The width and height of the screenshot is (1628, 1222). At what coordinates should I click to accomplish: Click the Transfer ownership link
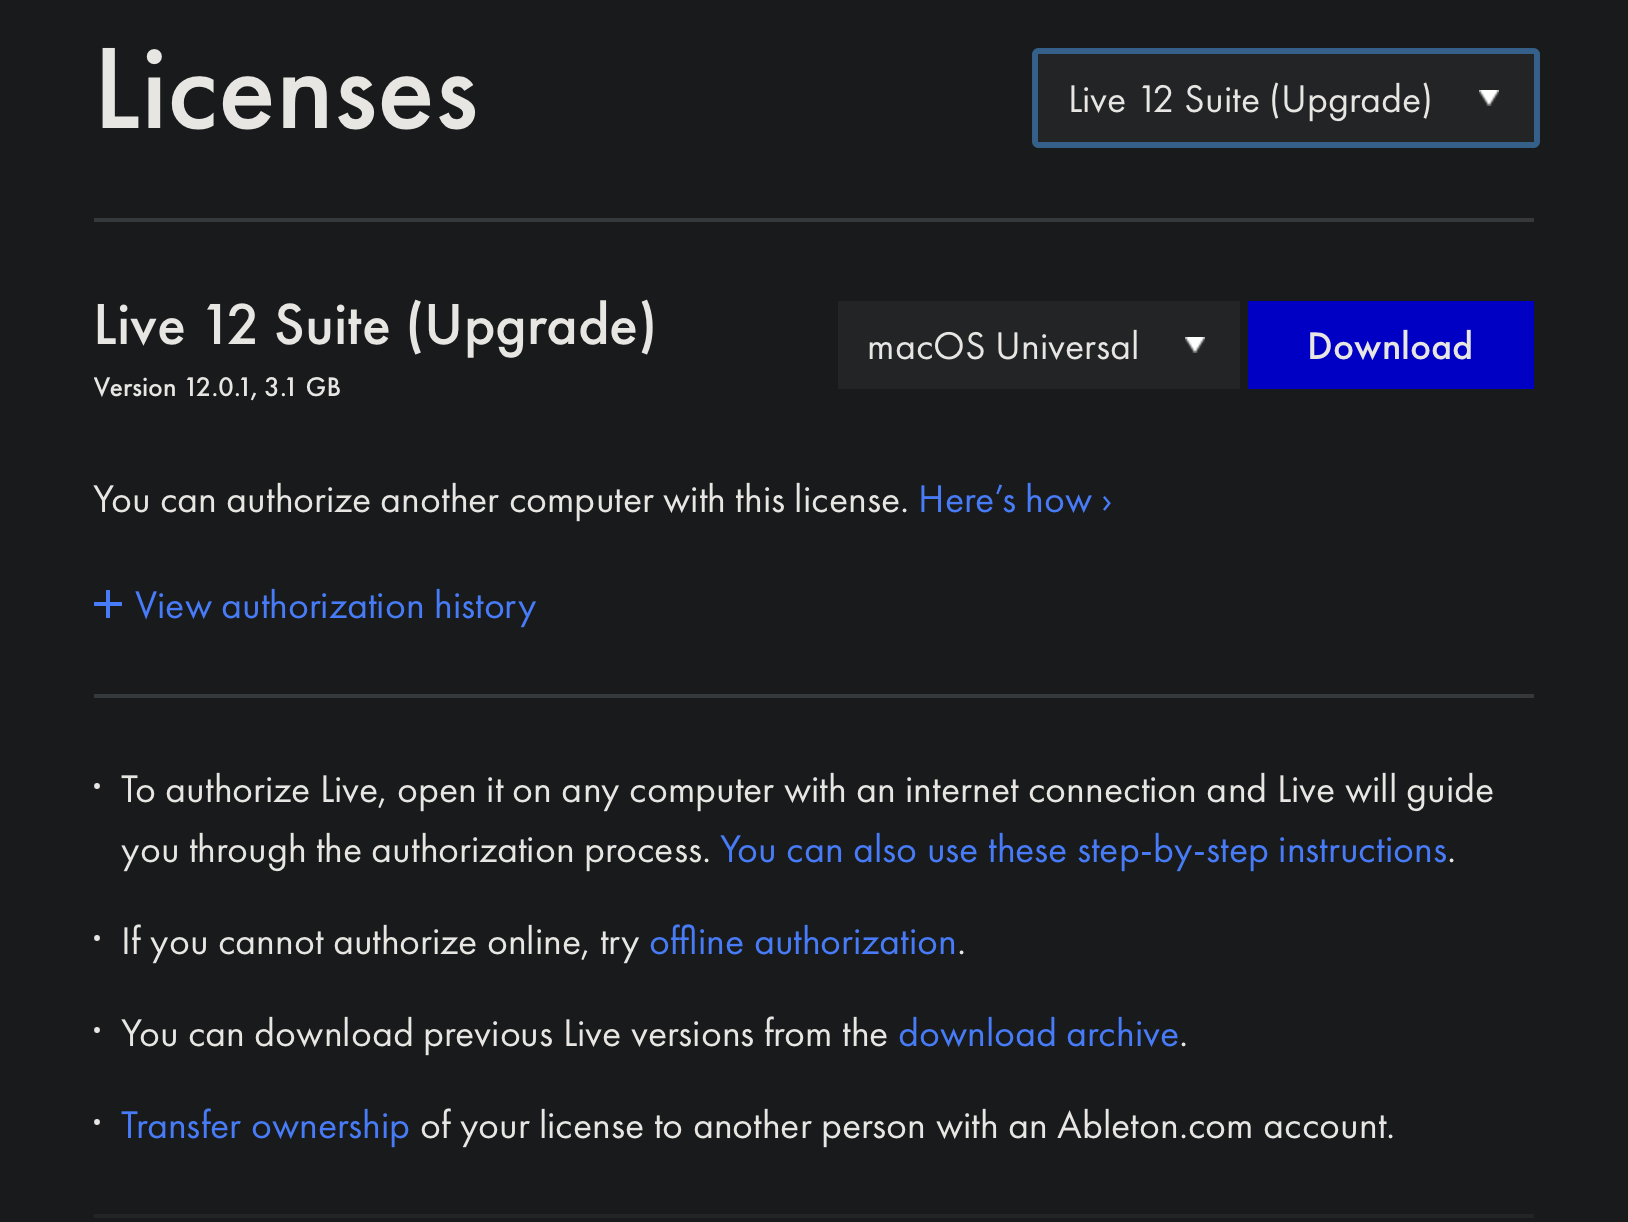pyautogui.click(x=265, y=1126)
